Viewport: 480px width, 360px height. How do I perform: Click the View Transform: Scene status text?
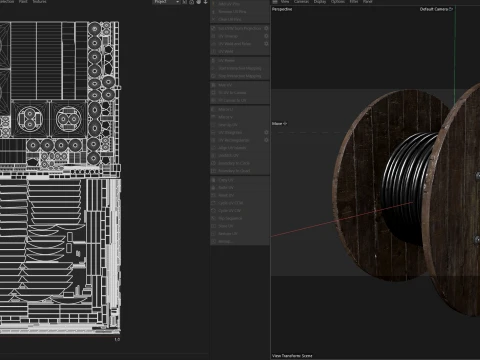(x=292, y=356)
